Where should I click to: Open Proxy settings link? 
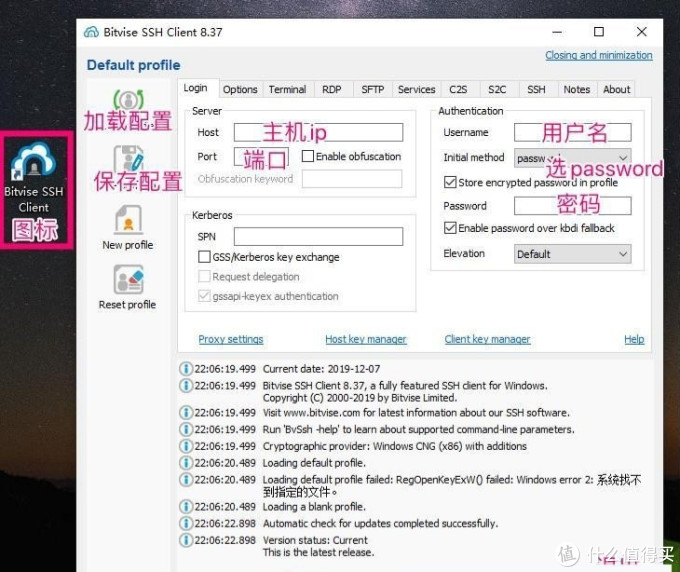231,339
